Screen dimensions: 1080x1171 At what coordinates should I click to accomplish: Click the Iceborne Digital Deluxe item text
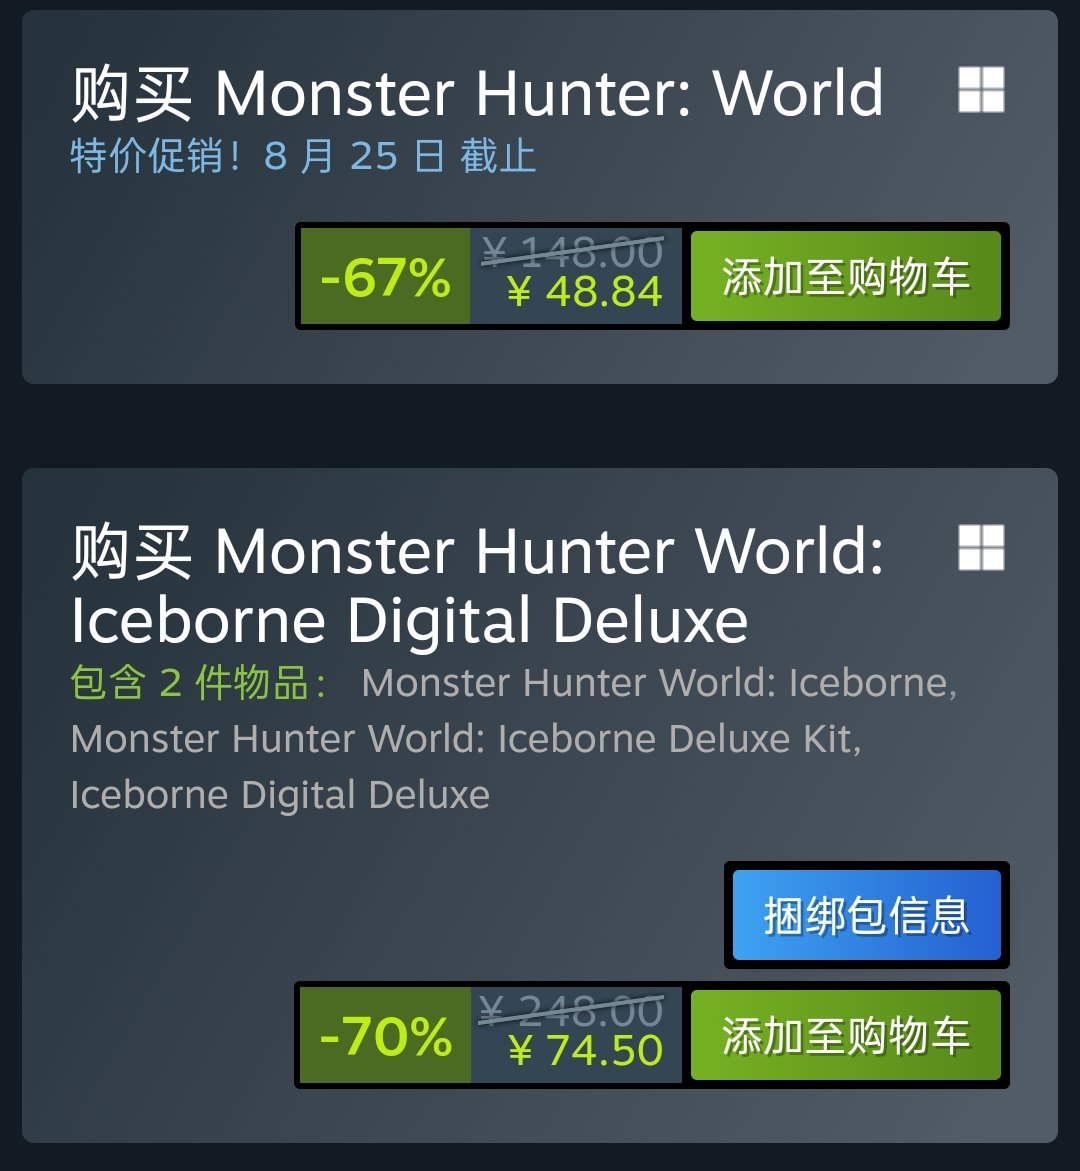pos(280,795)
